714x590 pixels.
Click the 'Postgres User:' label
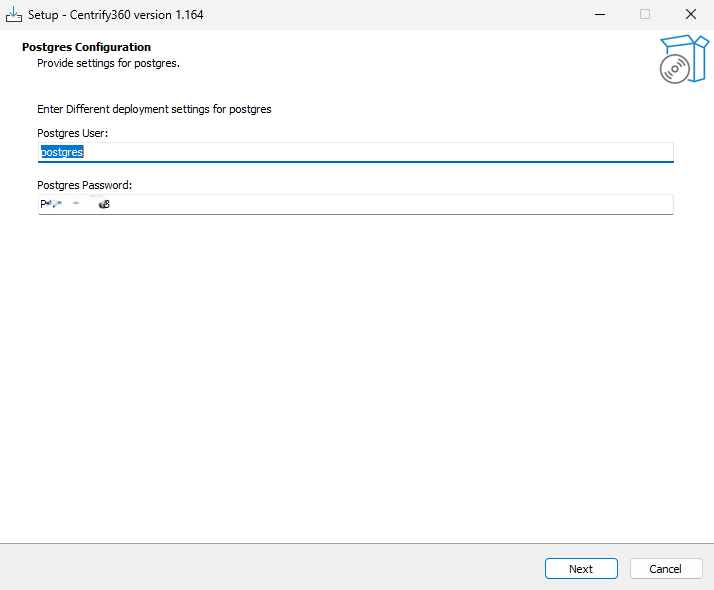tap(73, 133)
